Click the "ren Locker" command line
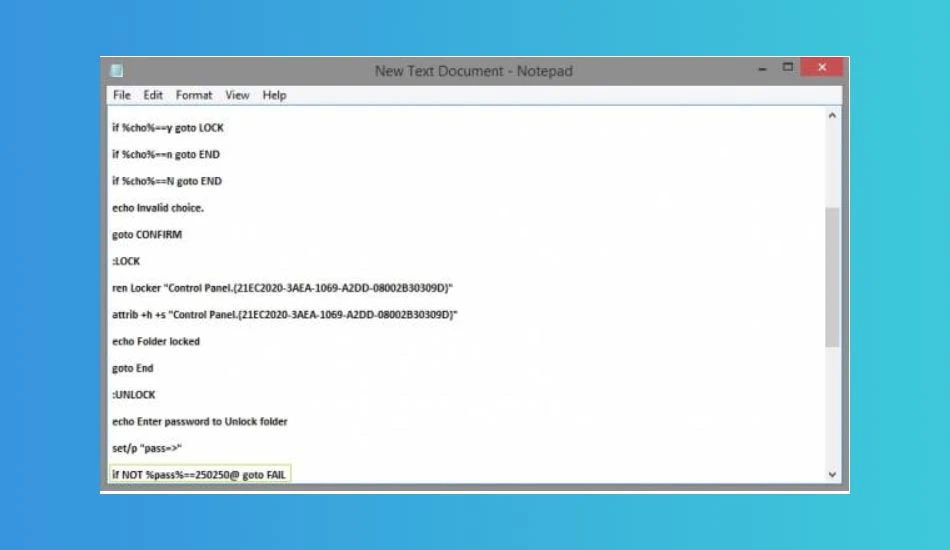 [x=282, y=288]
